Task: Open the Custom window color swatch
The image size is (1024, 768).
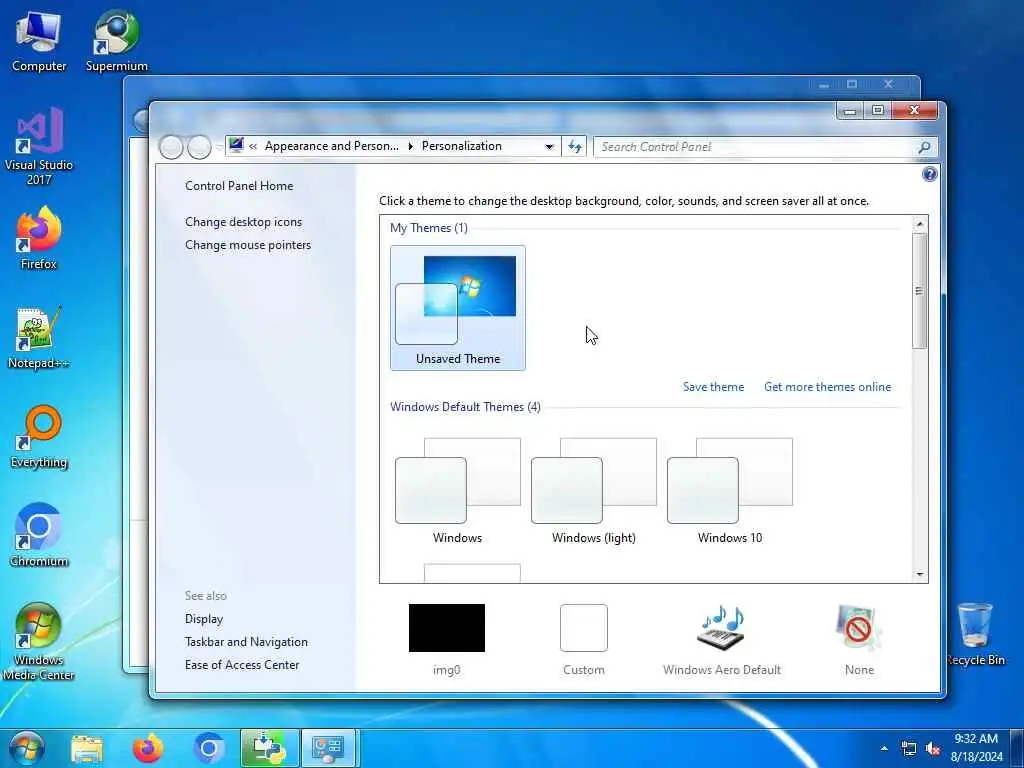Action: click(584, 639)
